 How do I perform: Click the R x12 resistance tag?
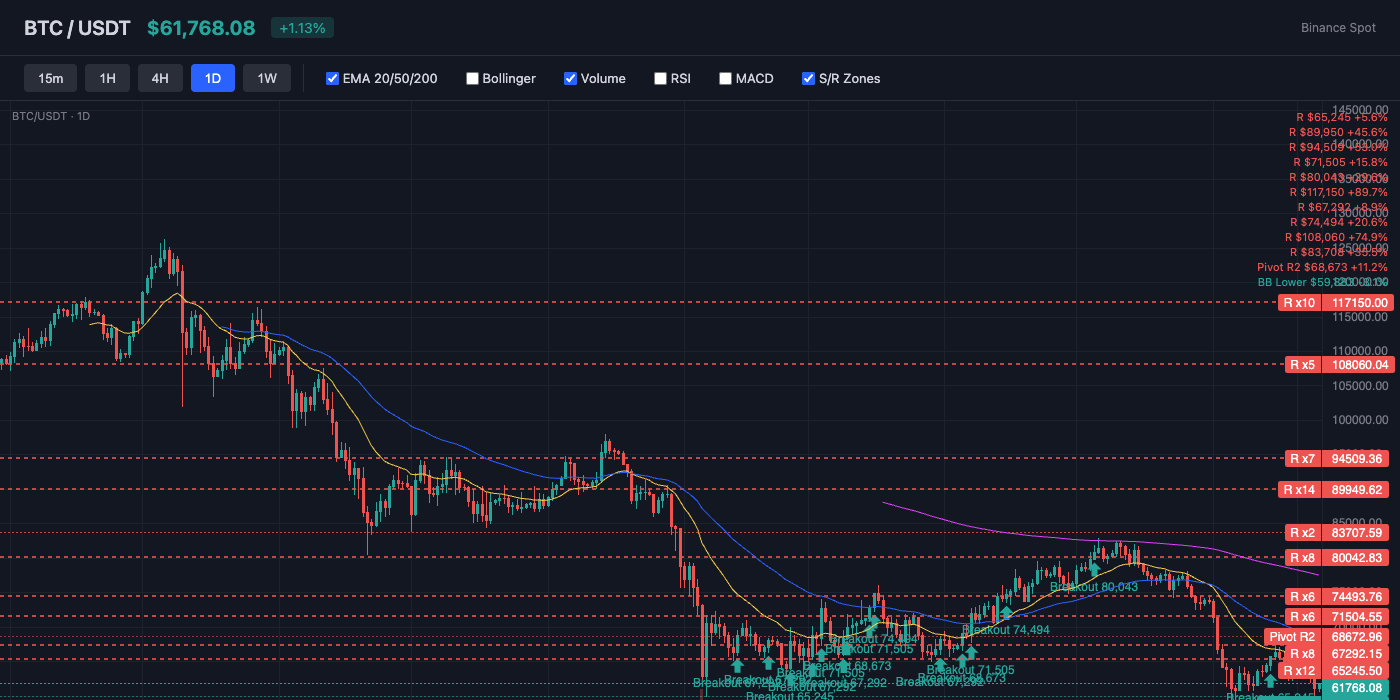tap(1300, 670)
